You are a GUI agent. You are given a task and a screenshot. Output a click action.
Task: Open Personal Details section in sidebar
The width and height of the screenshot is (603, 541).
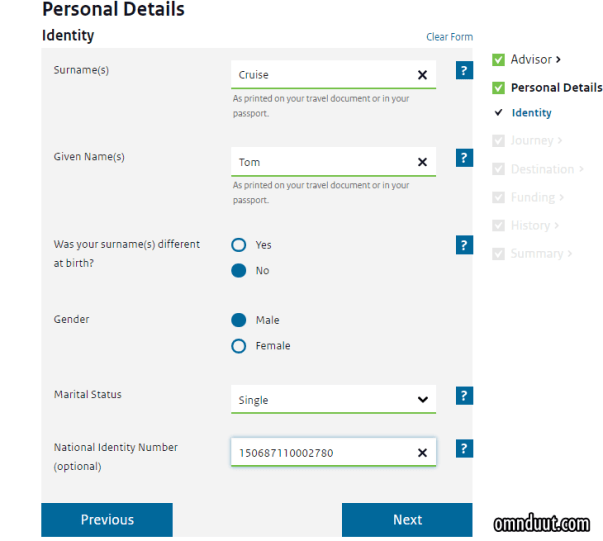tap(556, 88)
